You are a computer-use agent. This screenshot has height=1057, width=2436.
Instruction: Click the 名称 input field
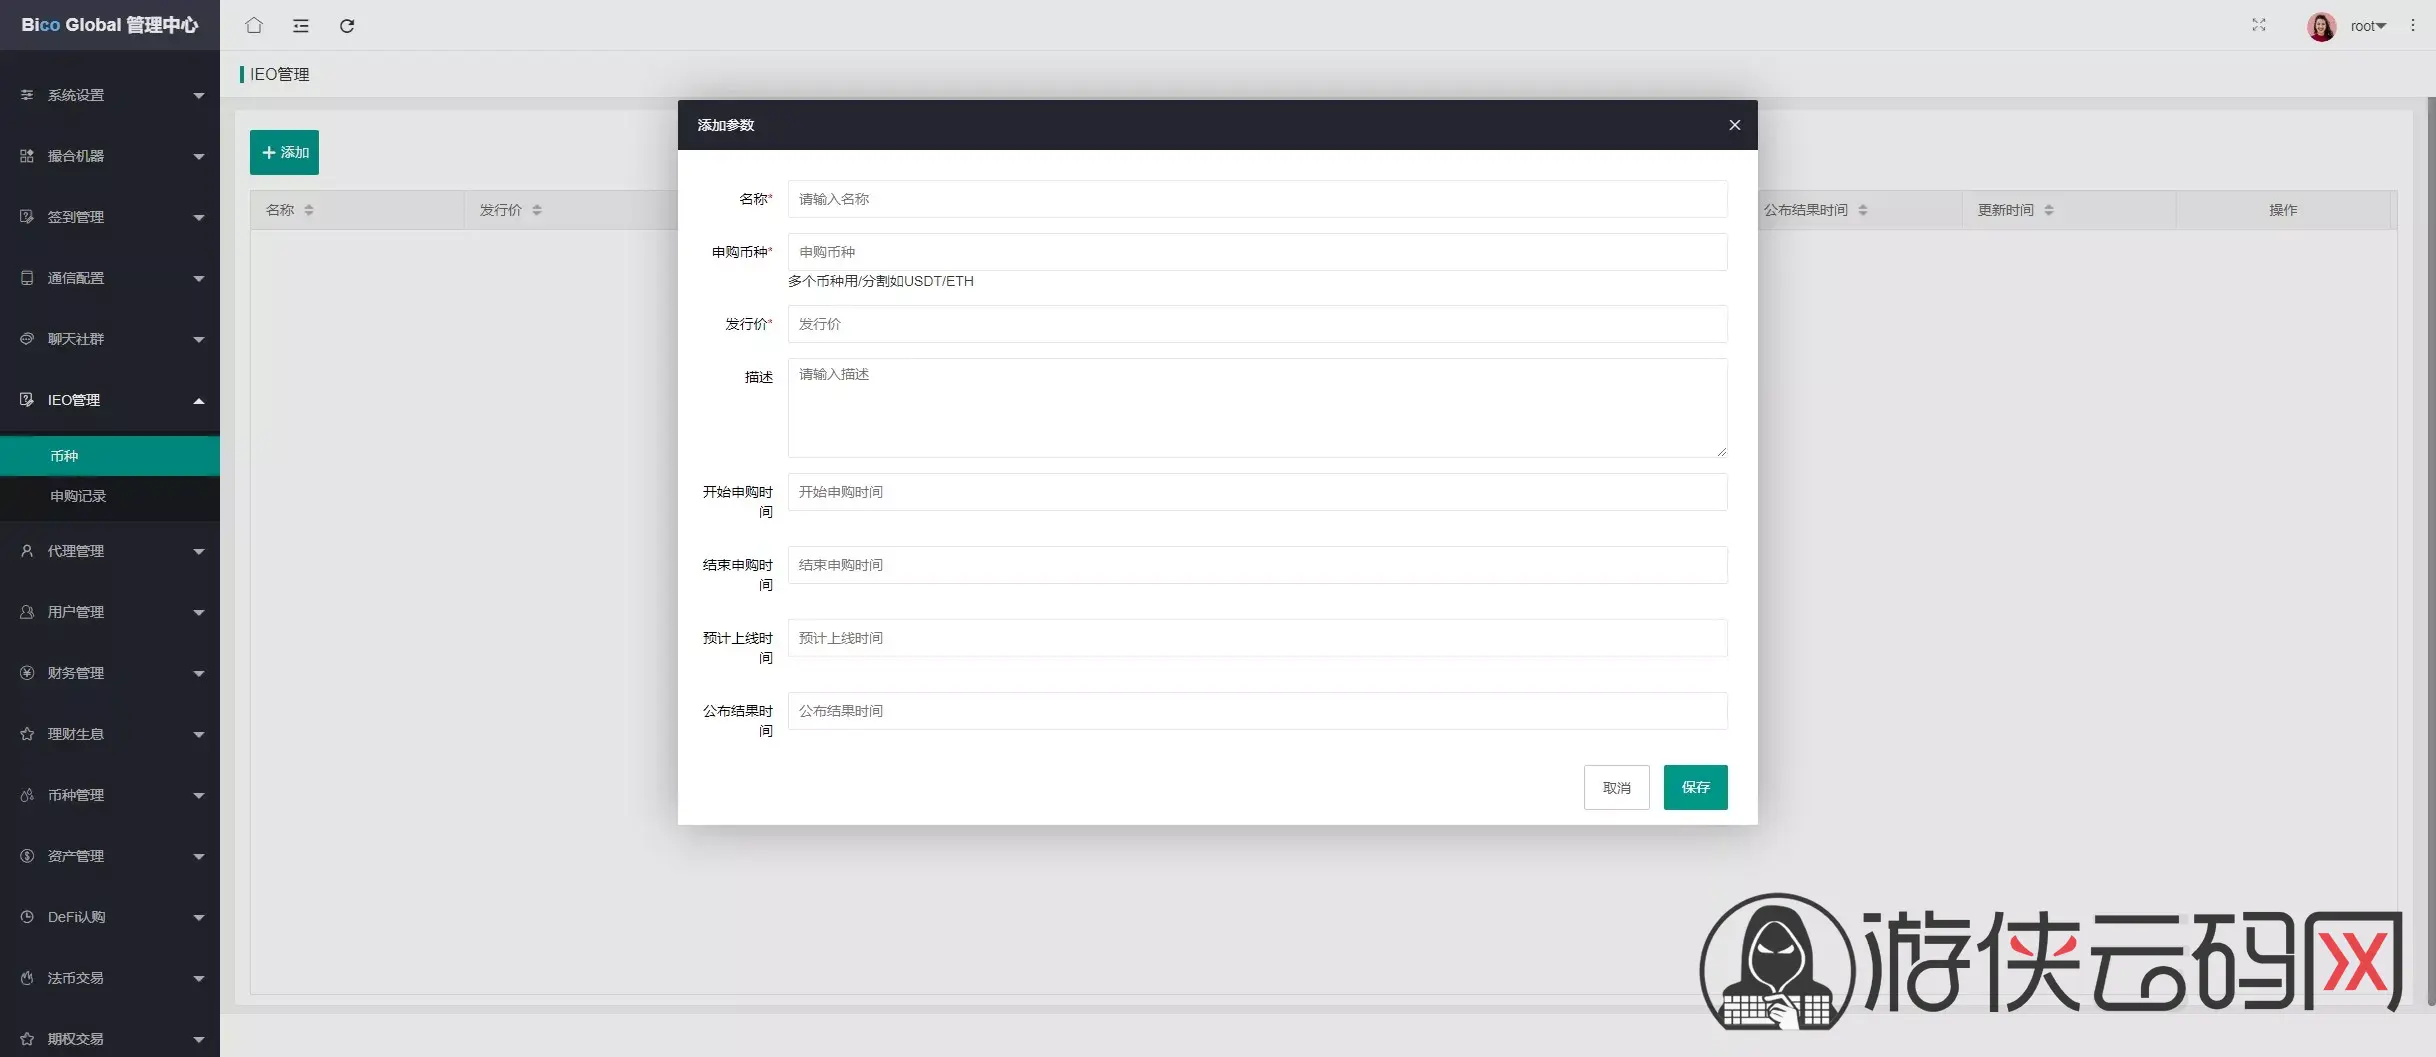pos(1257,199)
